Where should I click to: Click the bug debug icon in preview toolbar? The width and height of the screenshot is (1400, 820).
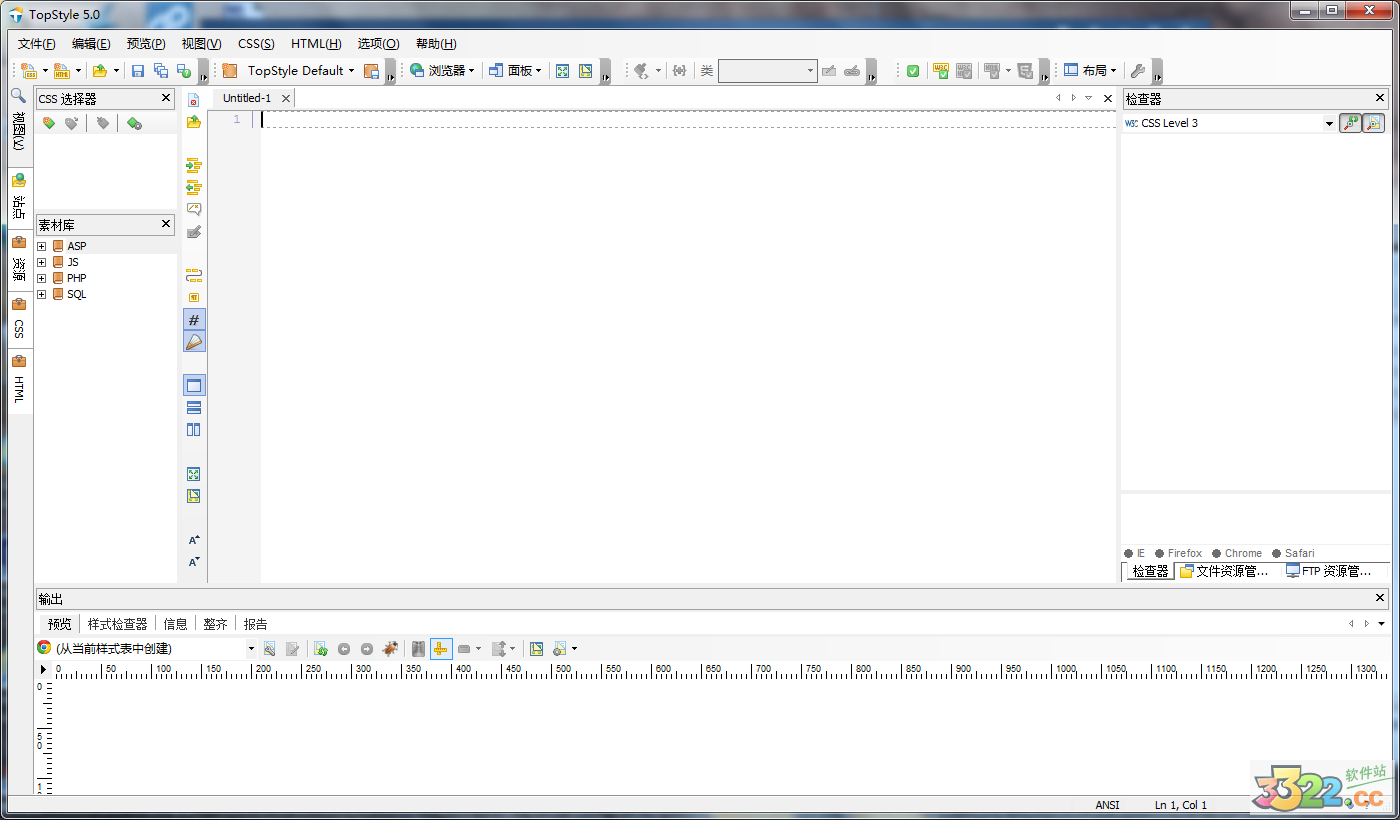point(391,649)
